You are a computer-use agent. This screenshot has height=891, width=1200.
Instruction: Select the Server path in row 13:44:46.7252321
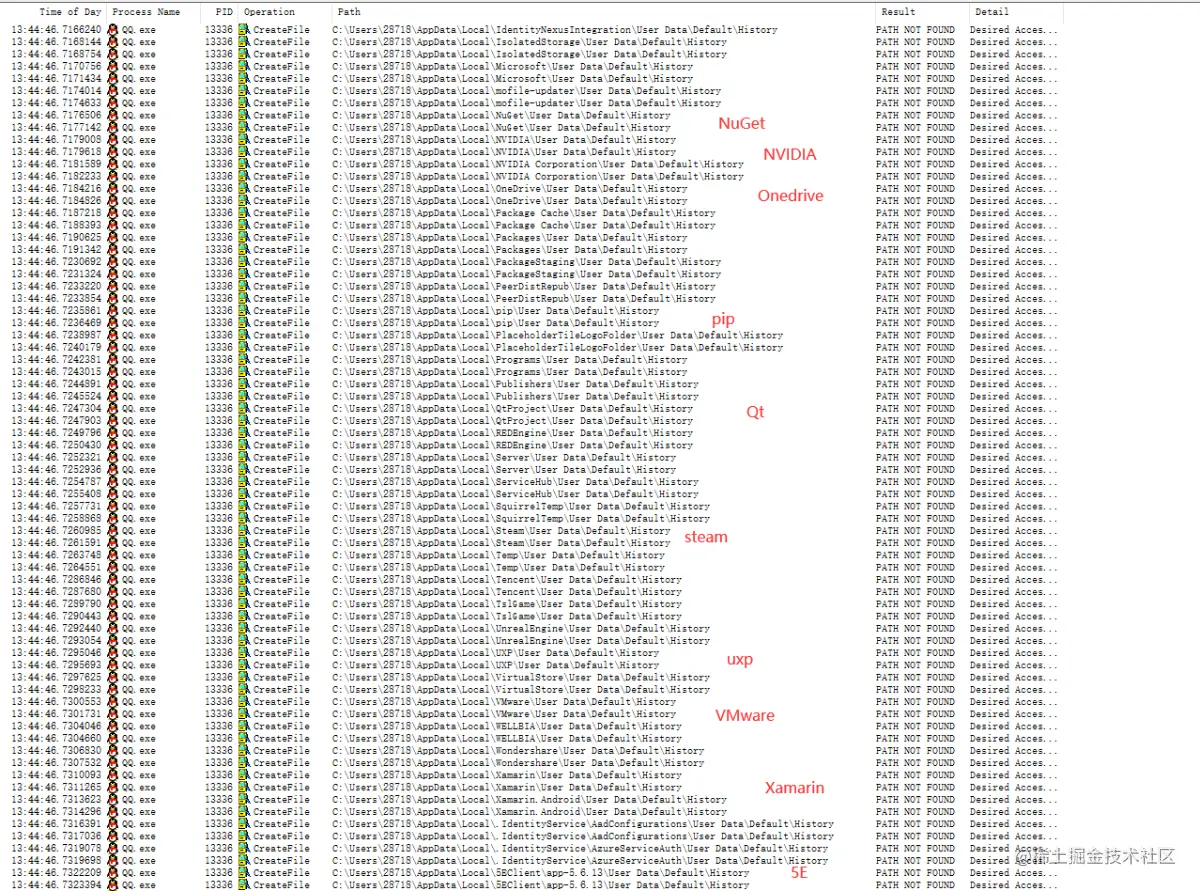coord(505,458)
